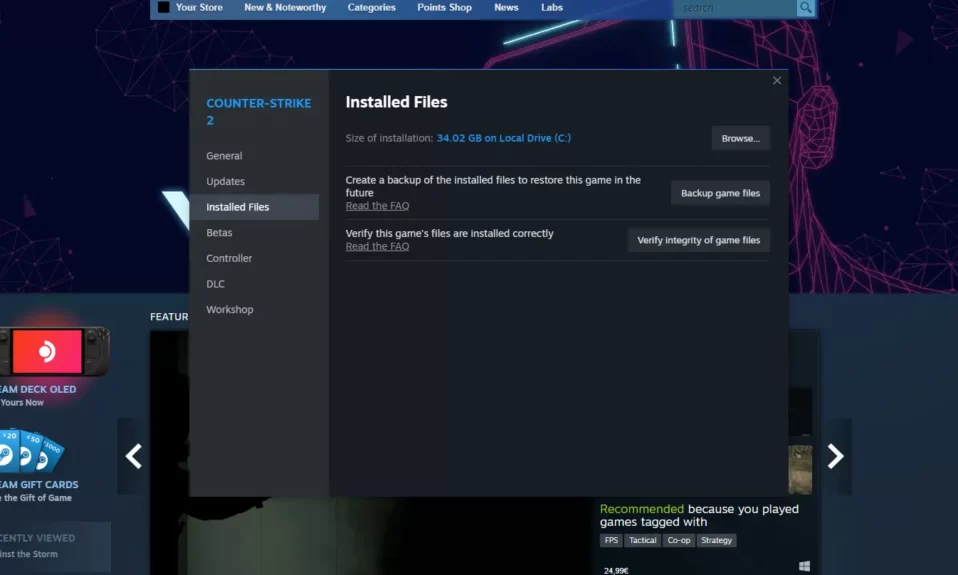Screen dimensions: 958x575
Task: Open the News page
Action: (506, 7)
